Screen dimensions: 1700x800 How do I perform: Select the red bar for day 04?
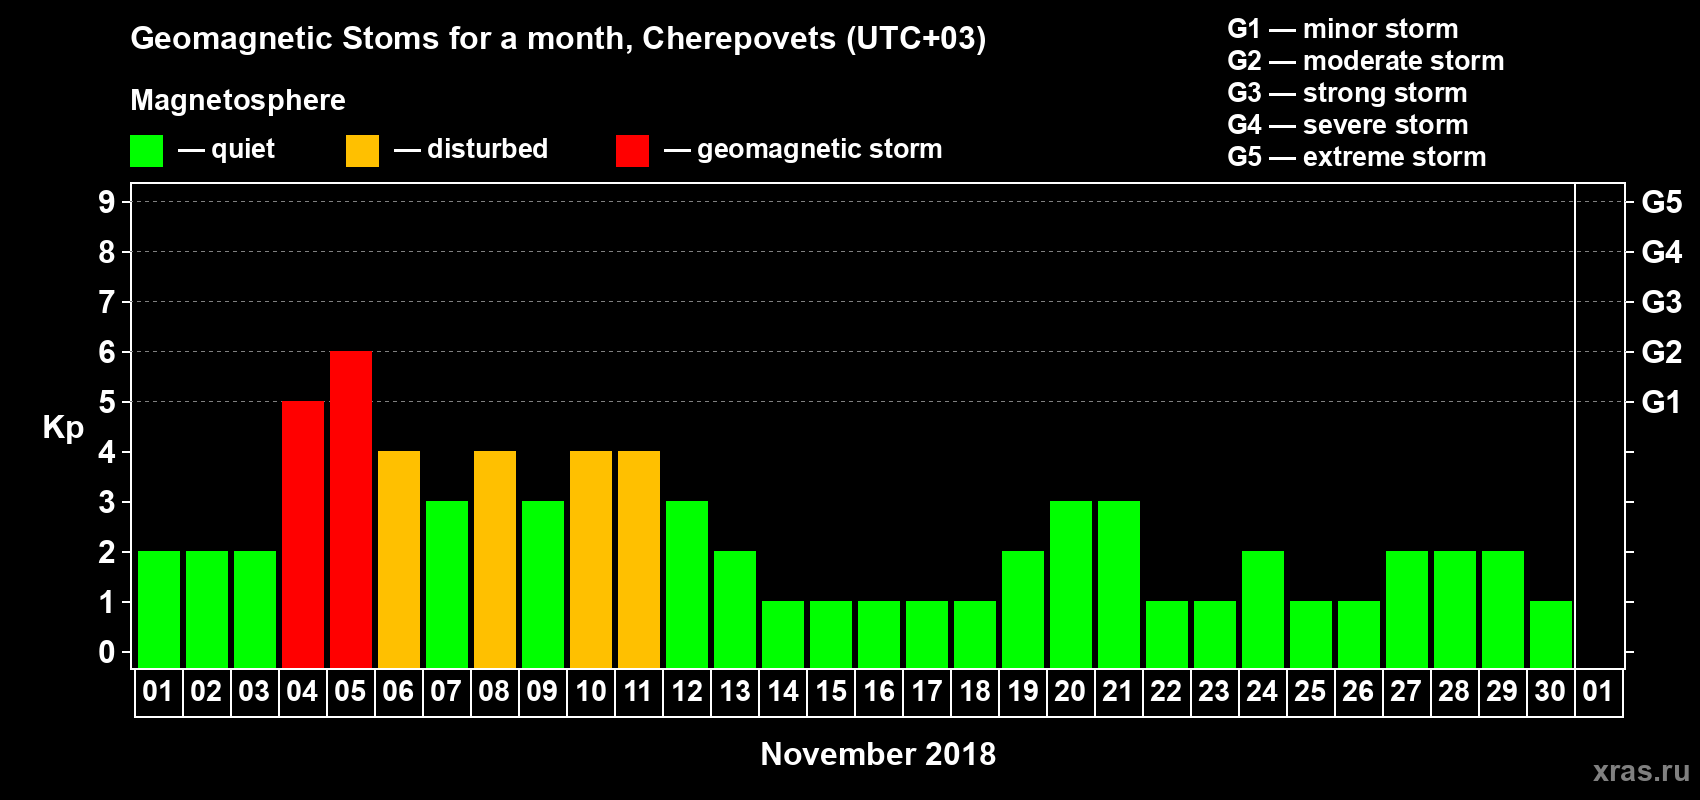point(303,534)
